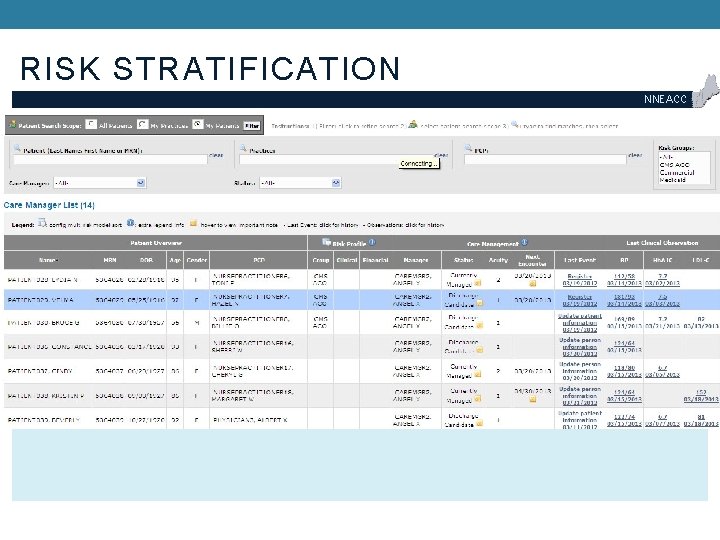720x540 pixels.
Task: Click the Filter button
Action: [252, 125]
